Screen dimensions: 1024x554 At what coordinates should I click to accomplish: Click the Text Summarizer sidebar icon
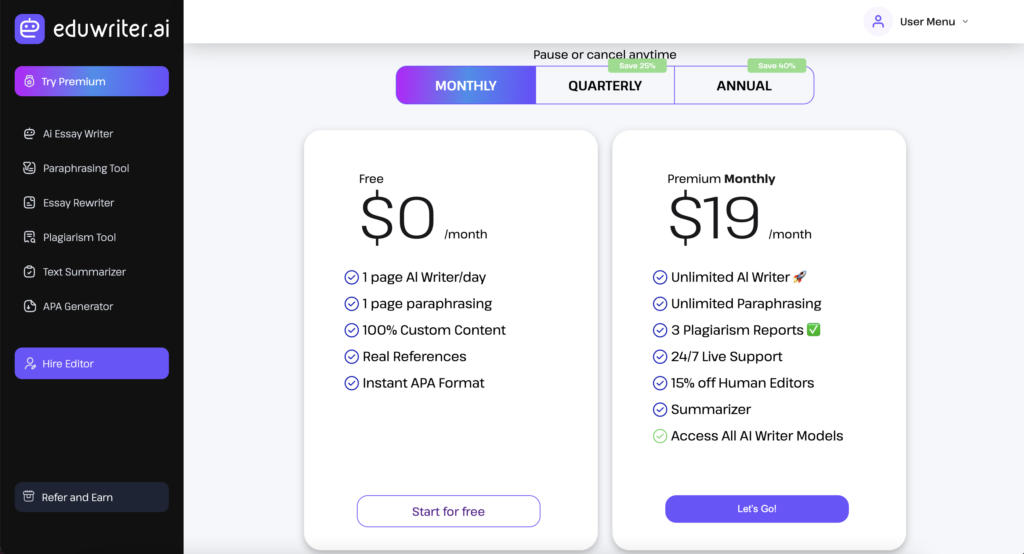[x=29, y=272]
